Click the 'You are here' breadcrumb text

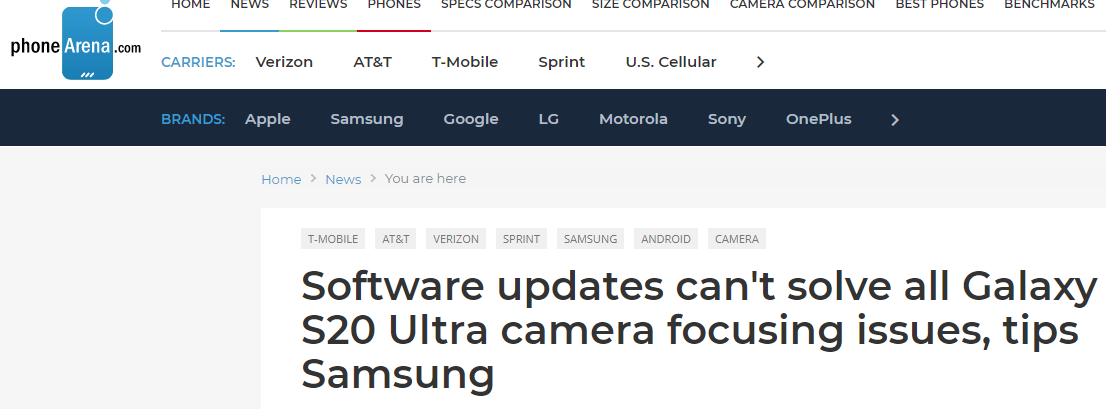pyautogui.click(x=425, y=178)
